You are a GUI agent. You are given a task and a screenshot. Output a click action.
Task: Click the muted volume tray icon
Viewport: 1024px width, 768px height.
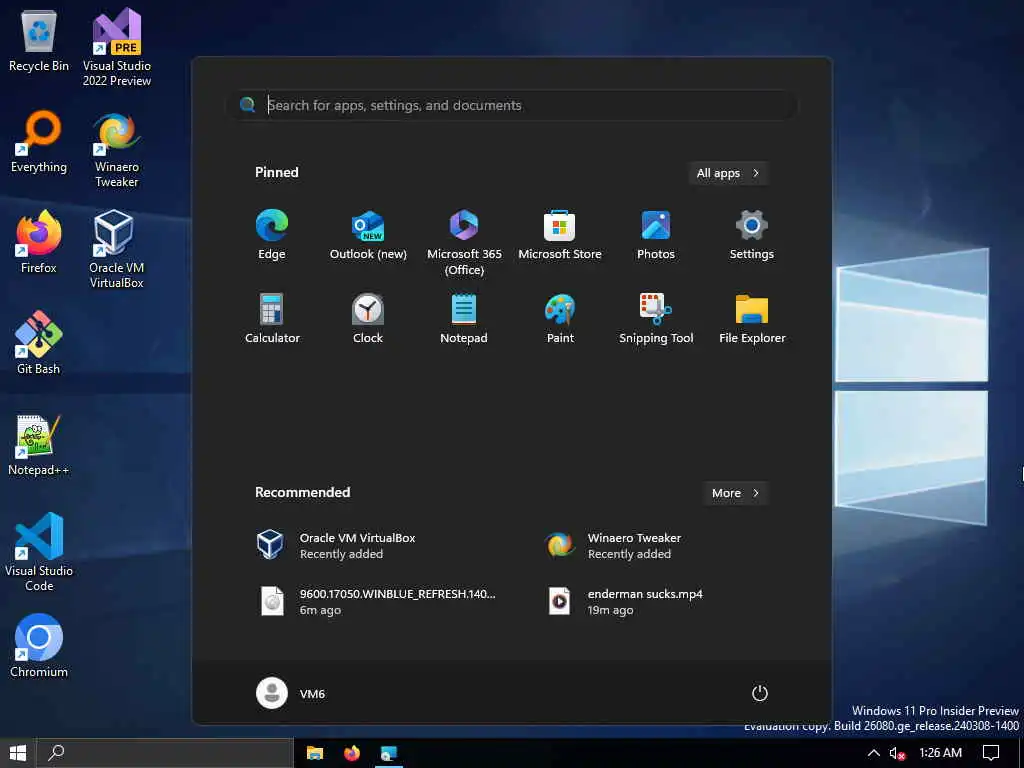(x=897, y=754)
